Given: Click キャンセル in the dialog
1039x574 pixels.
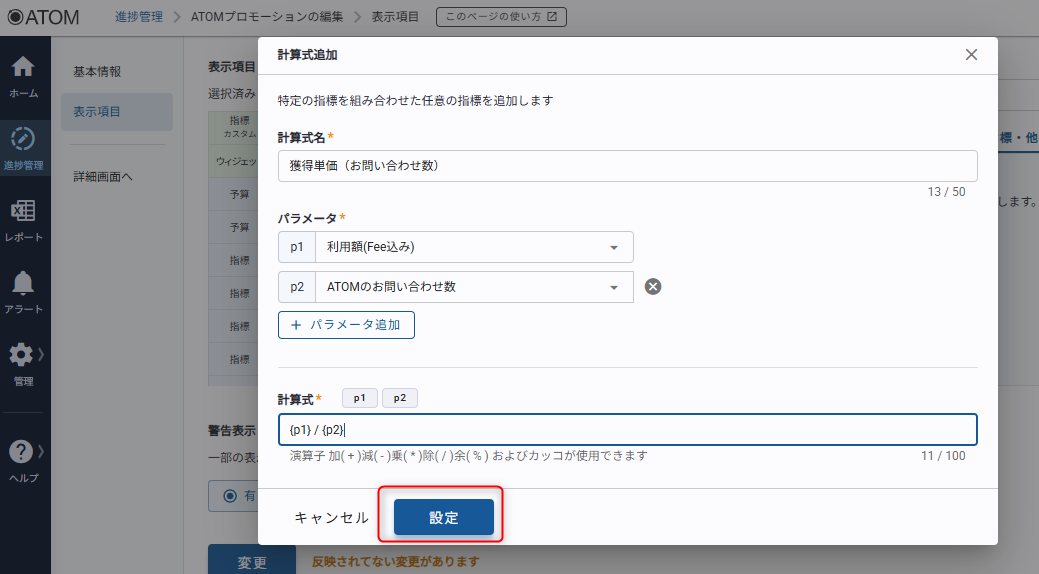Looking at the screenshot, I should (x=331, y=517).
